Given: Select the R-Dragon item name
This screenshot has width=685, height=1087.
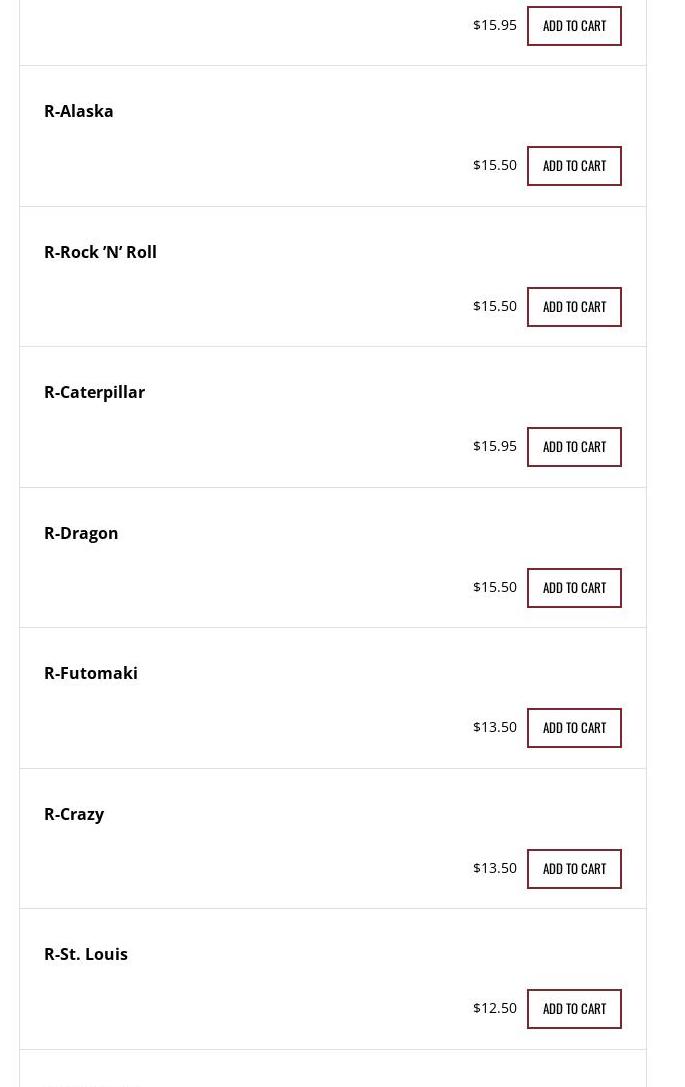Looking at the screenshot, I should click(x=81, y=533).
